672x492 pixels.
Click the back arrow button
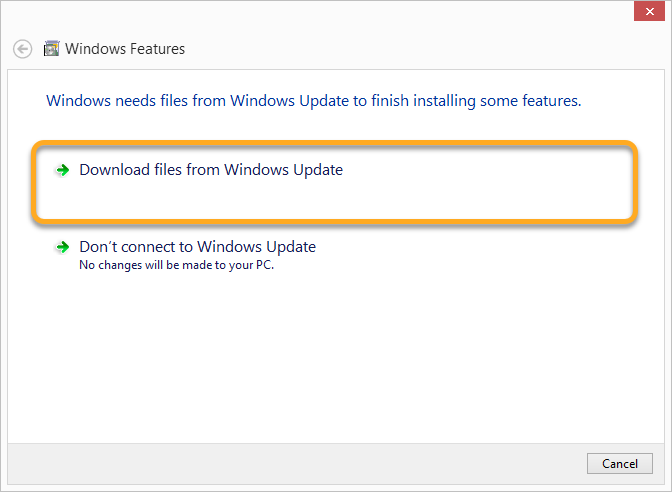point(22,49)
